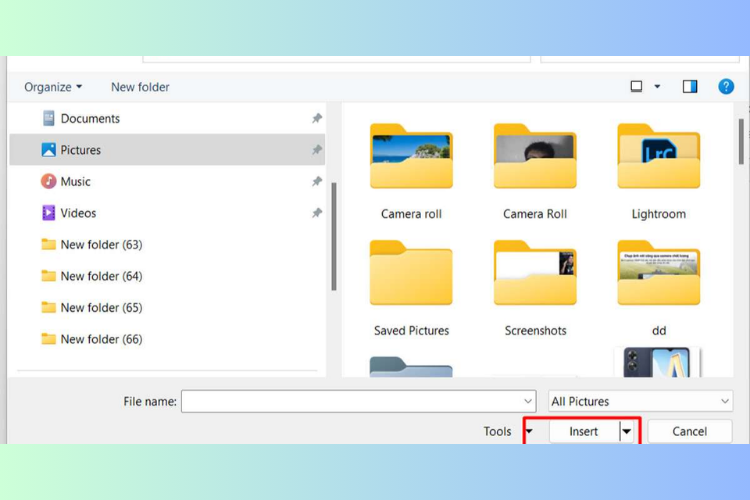Click the Pictures image icon
Screen dimensions: 750x500
(48, 150)
